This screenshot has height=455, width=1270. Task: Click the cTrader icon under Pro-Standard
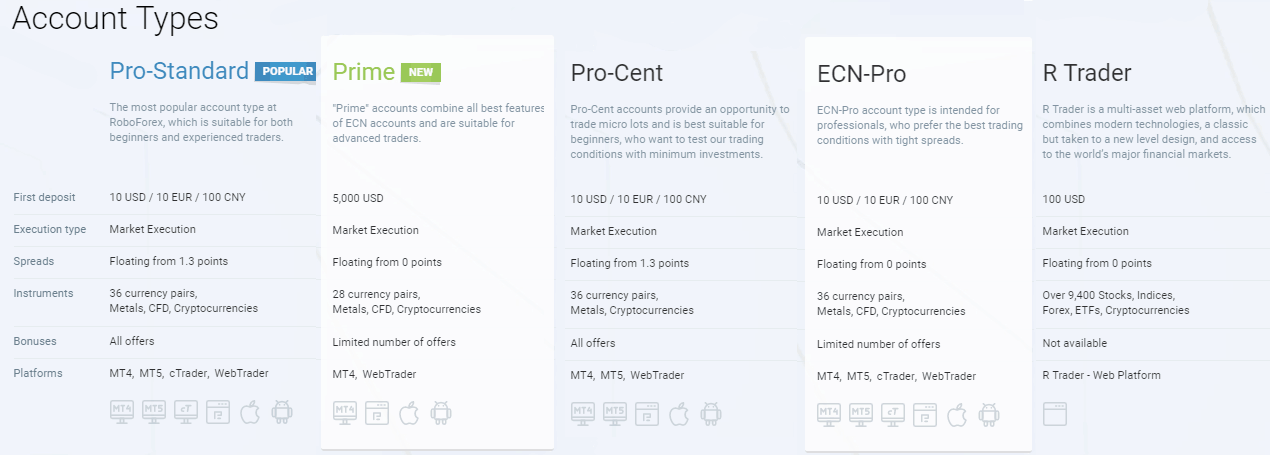[186, 412]
